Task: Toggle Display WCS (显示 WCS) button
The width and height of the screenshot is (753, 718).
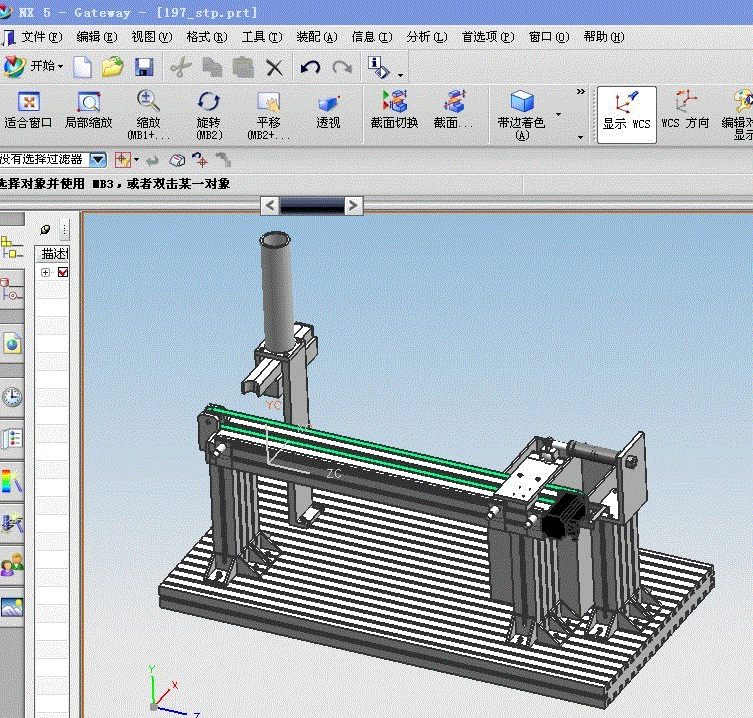Action: click(627, 110)
